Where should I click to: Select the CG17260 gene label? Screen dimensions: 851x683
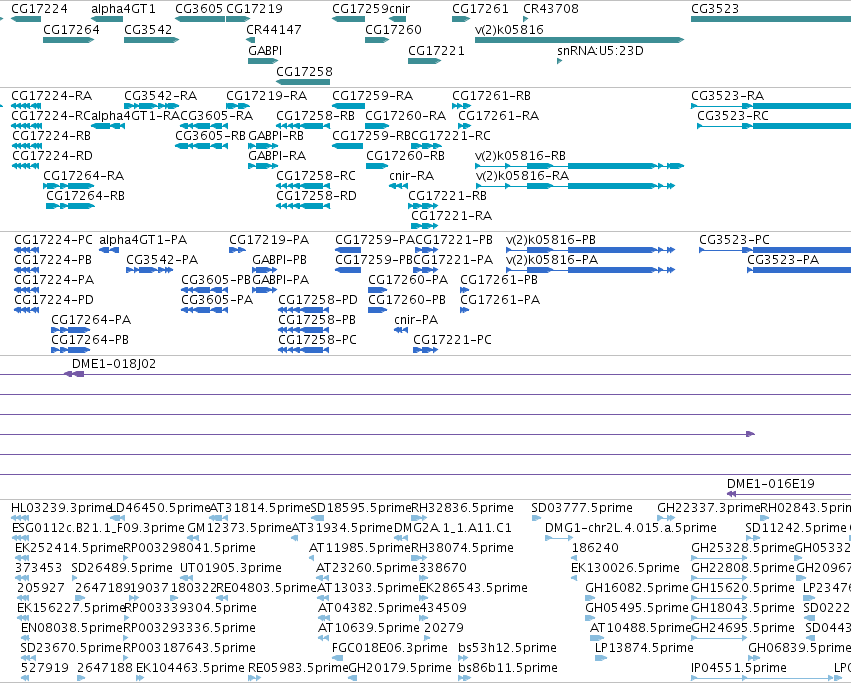(x=393, y=29)
